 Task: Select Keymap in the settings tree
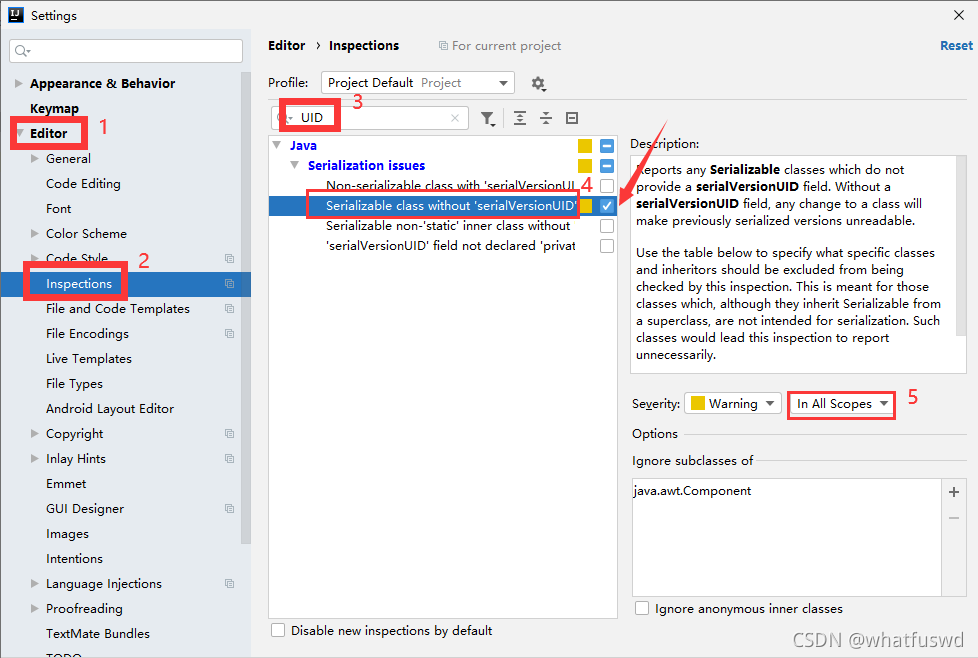coord(54,109)
